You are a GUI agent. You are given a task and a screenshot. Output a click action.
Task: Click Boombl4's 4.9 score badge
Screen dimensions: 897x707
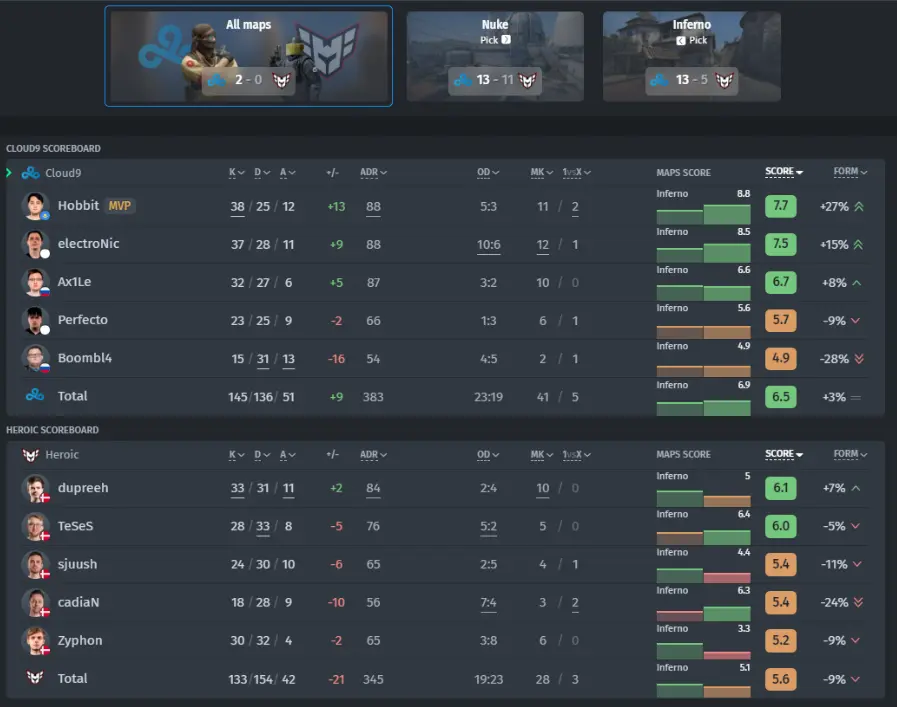(780, 359)
